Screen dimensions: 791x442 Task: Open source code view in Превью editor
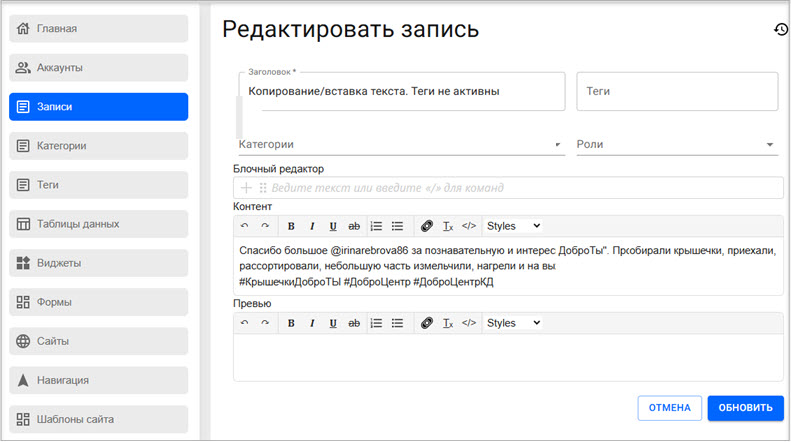(469, 323)
